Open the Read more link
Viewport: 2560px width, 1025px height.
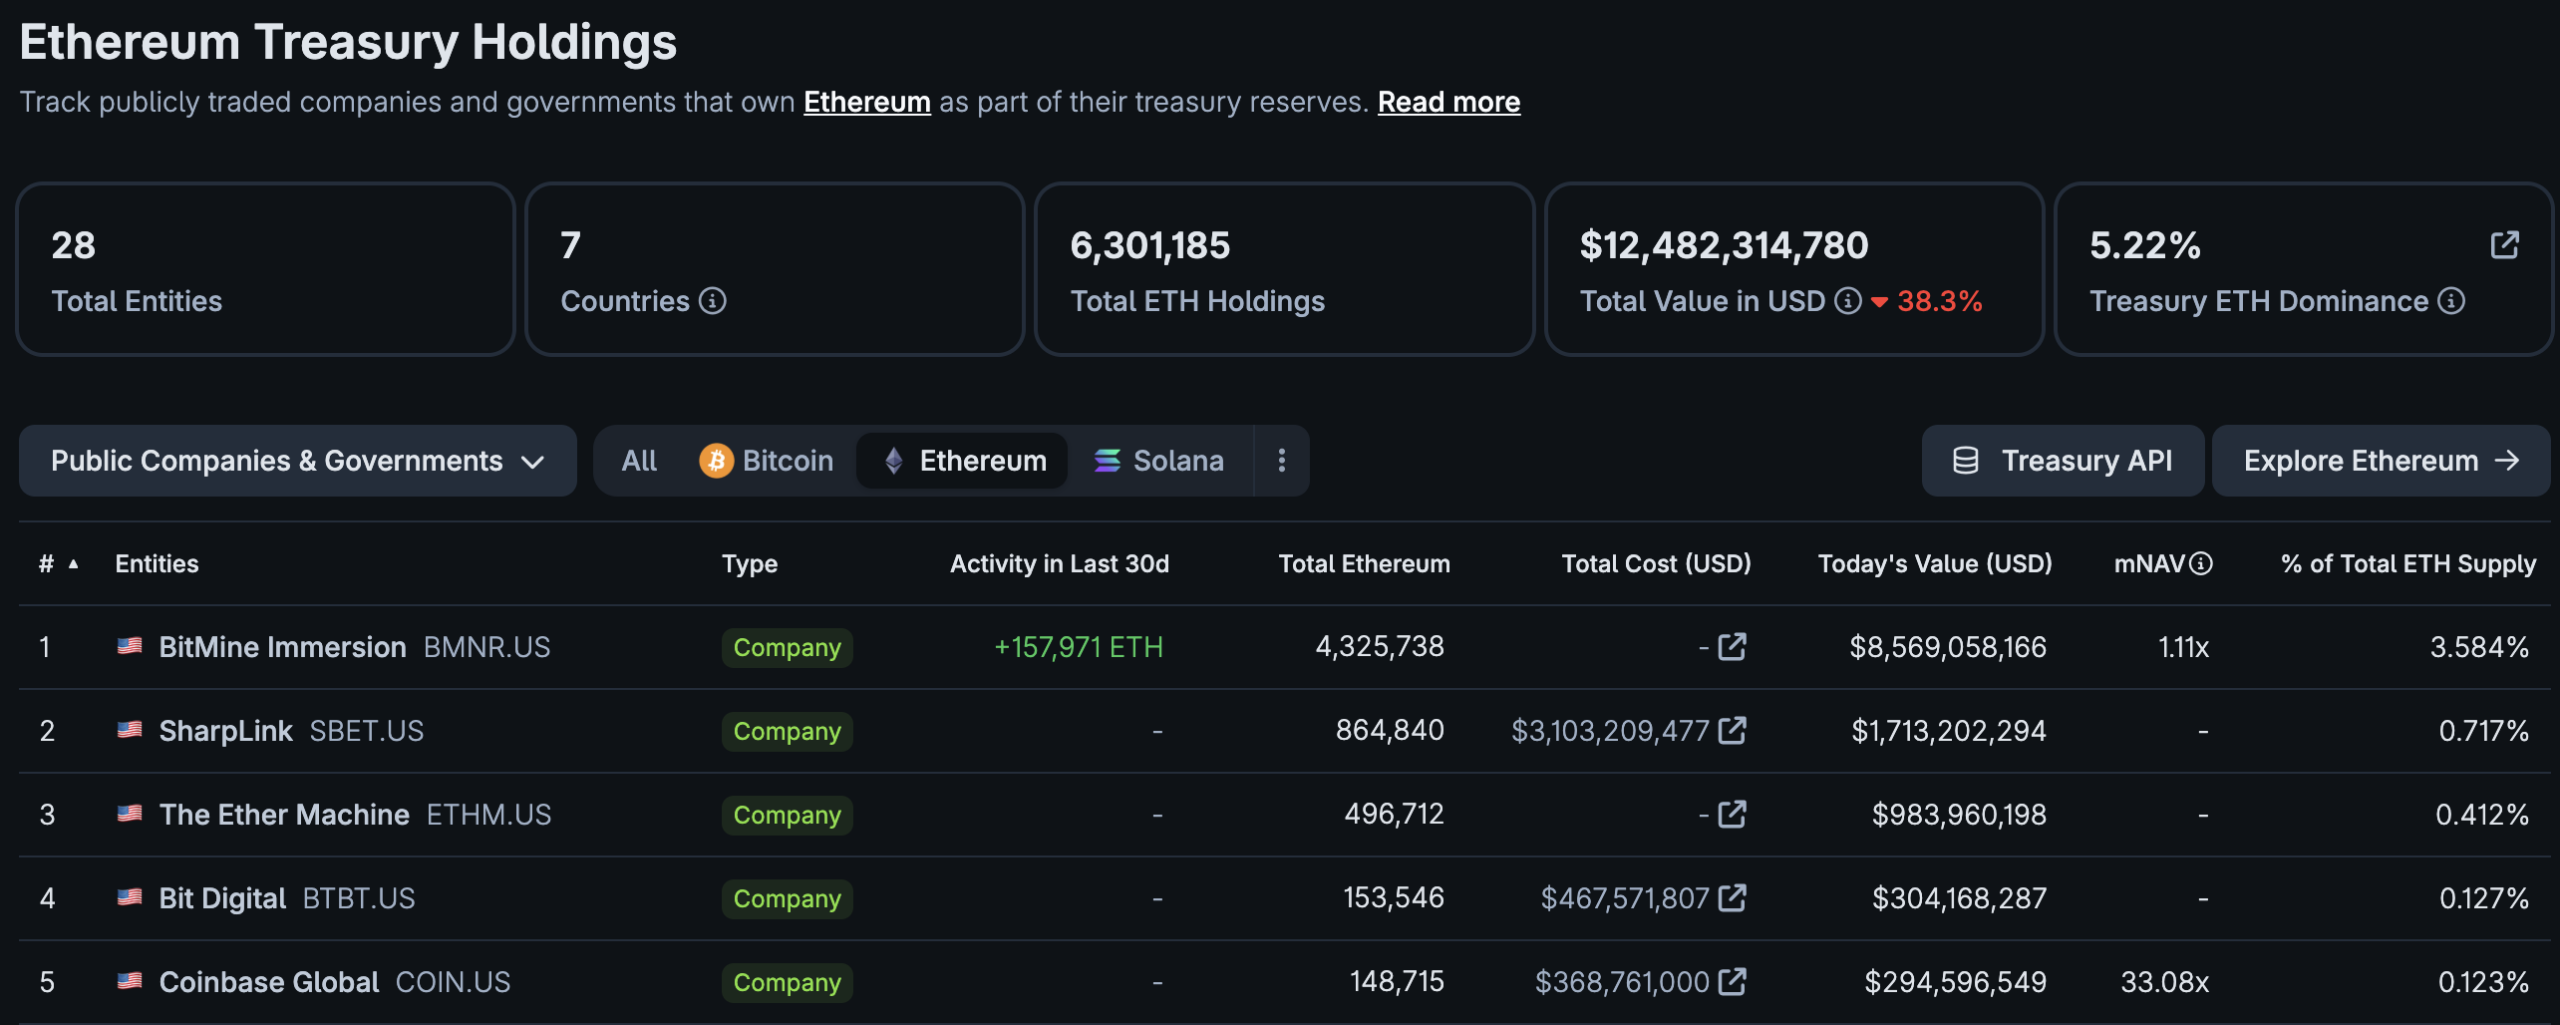pos(1449,102)
